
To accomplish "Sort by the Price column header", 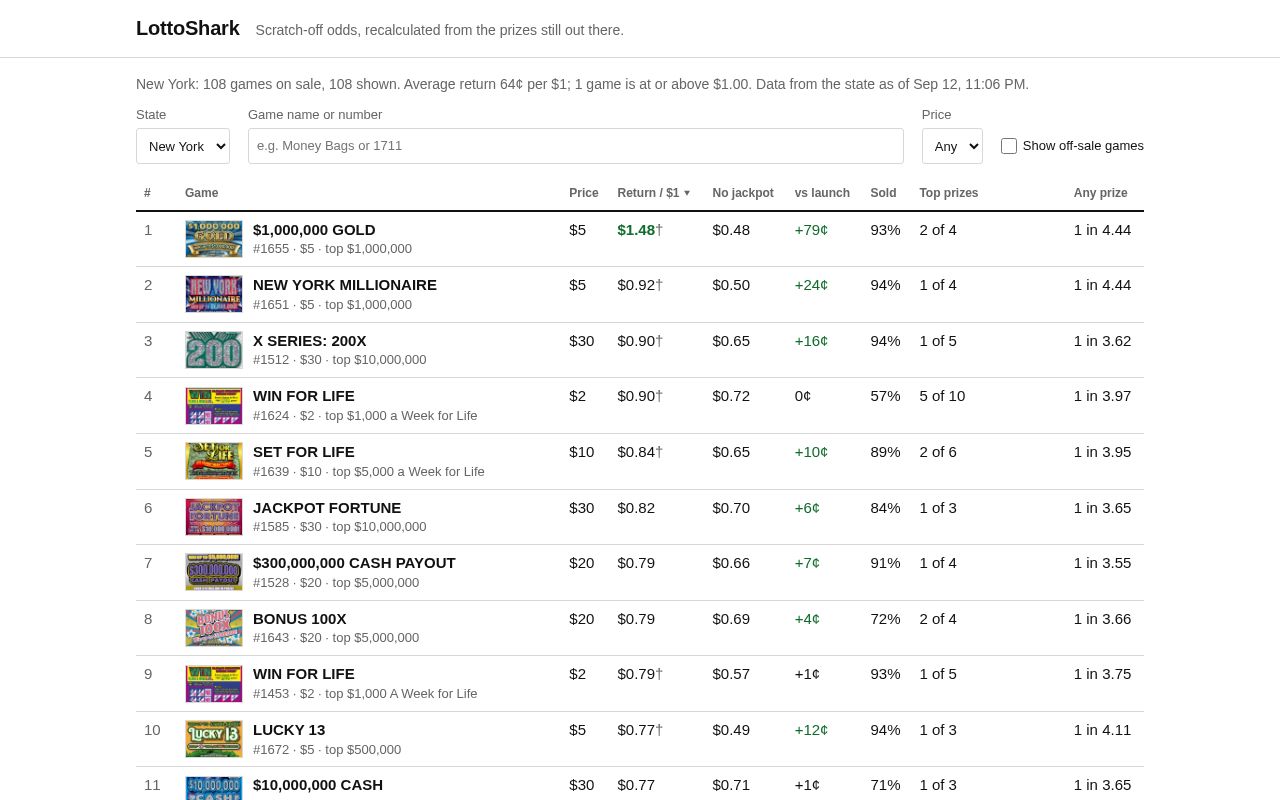I will tap(584, 193).
